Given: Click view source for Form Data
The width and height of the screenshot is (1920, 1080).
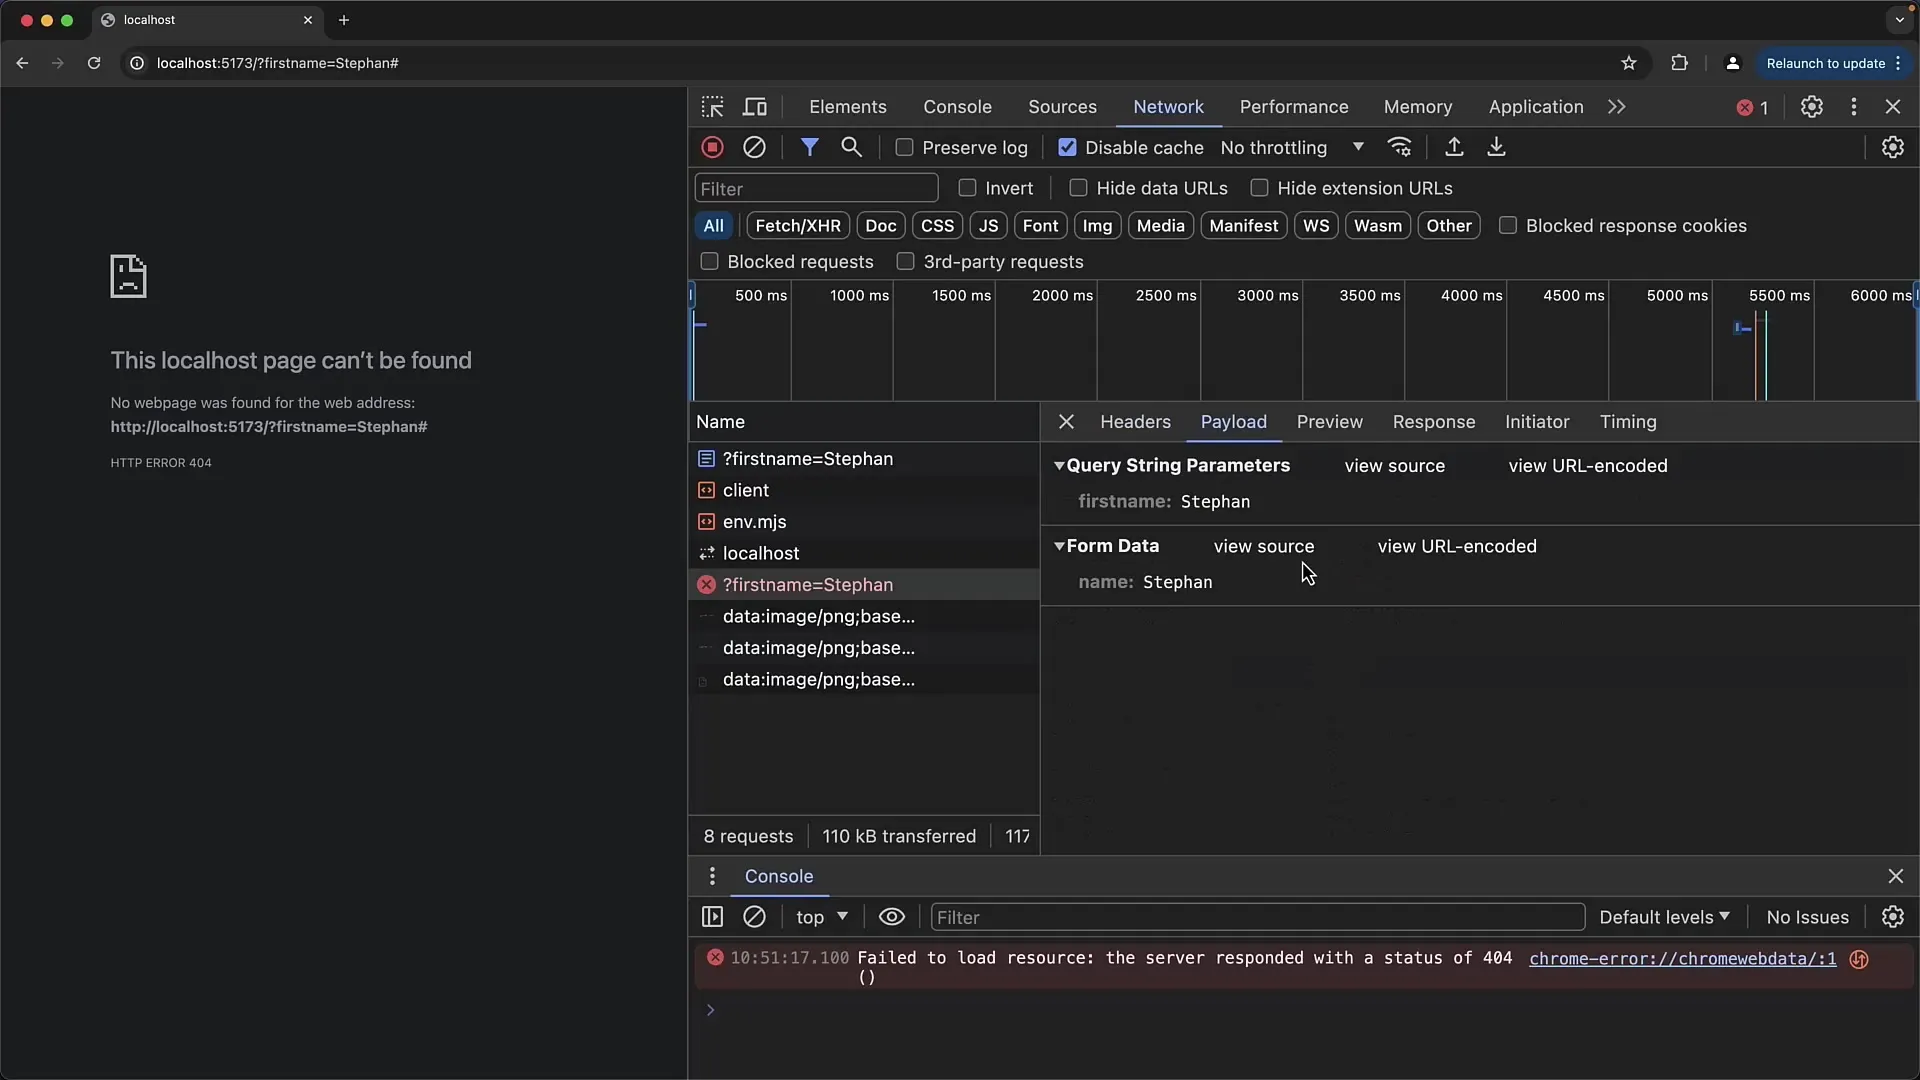Looking at the screenshot, I should click(x=1264, y=547).
